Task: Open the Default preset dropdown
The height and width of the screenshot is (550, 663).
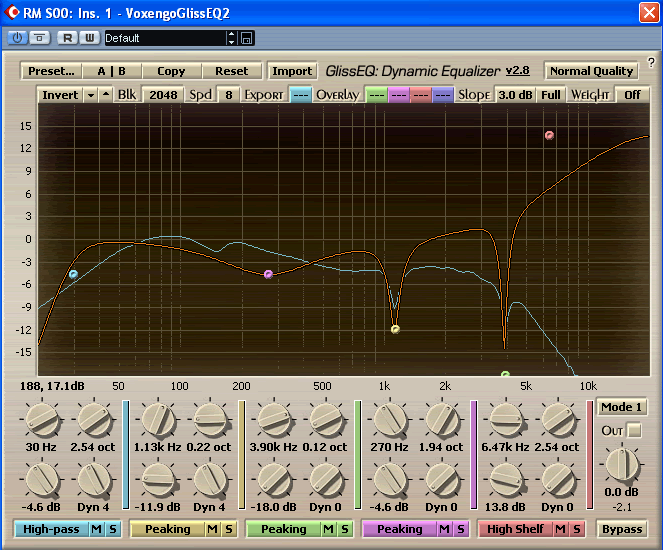Action: pos(165,38)
